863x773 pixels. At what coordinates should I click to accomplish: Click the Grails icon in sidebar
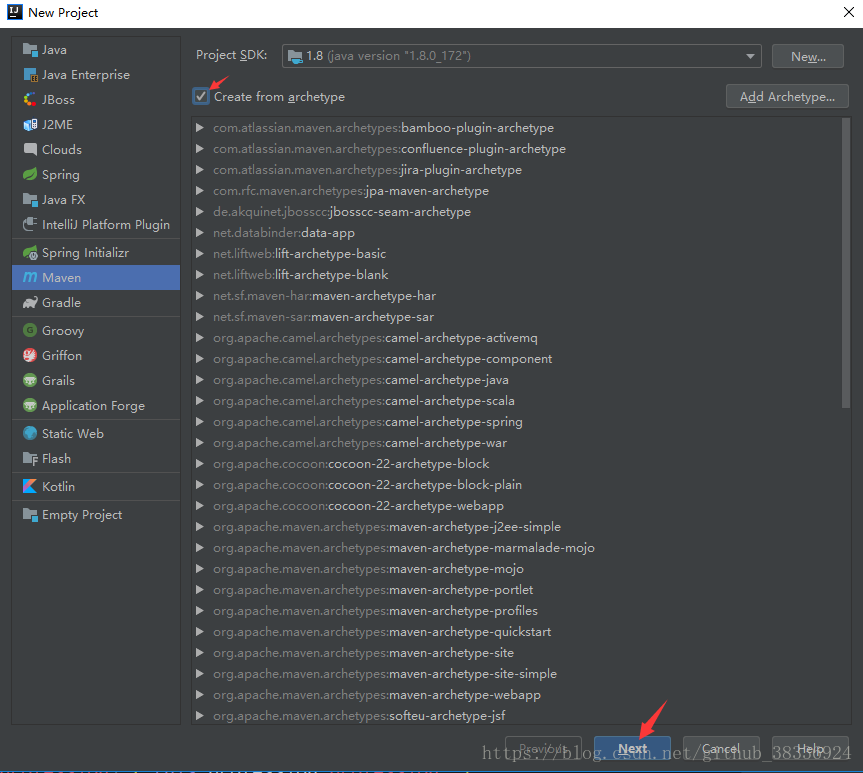[30, 380]
